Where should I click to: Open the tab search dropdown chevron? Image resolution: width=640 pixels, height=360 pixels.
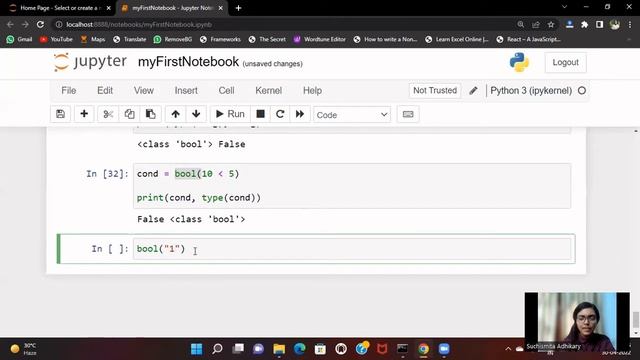(x=564, y=7)
